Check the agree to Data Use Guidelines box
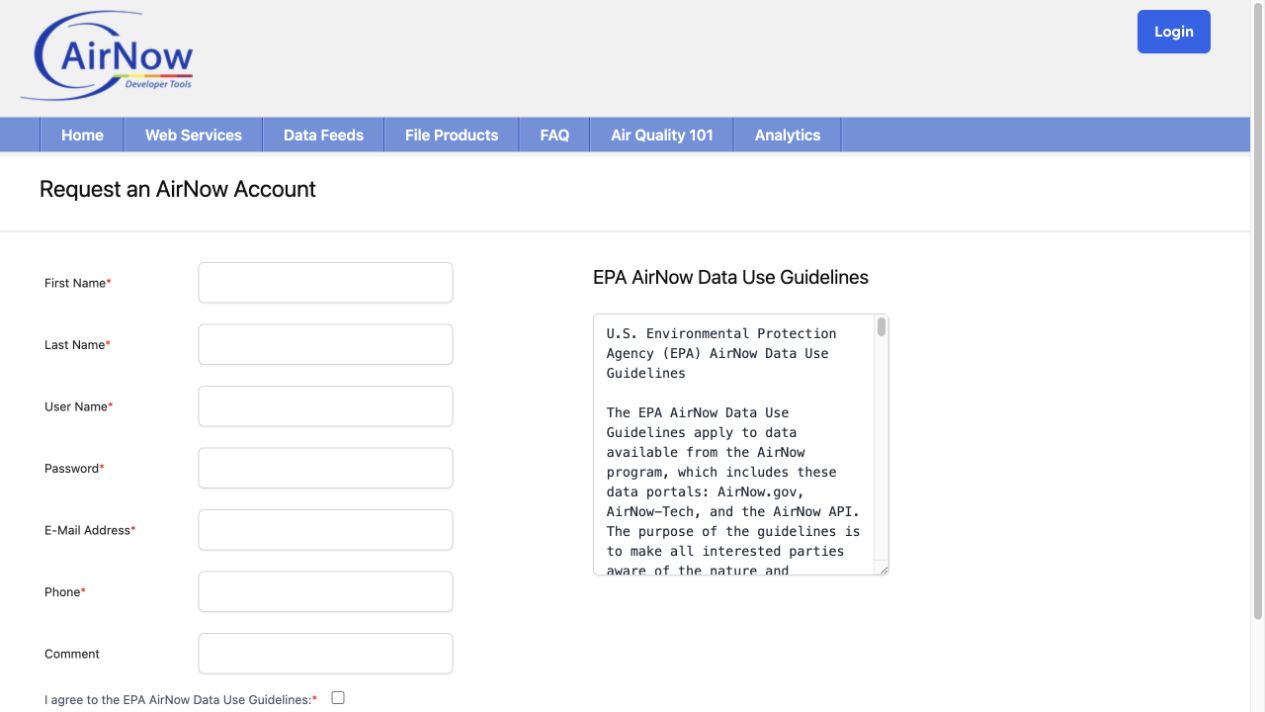1265x712 pixels. pyautogui.click(x=338, y=698)
